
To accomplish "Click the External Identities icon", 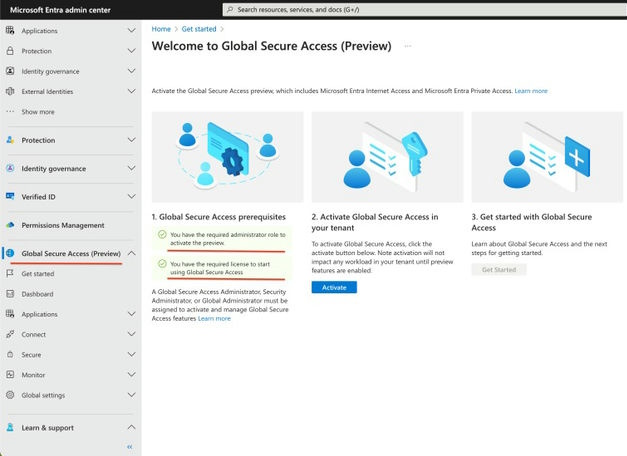I will 10,91.
